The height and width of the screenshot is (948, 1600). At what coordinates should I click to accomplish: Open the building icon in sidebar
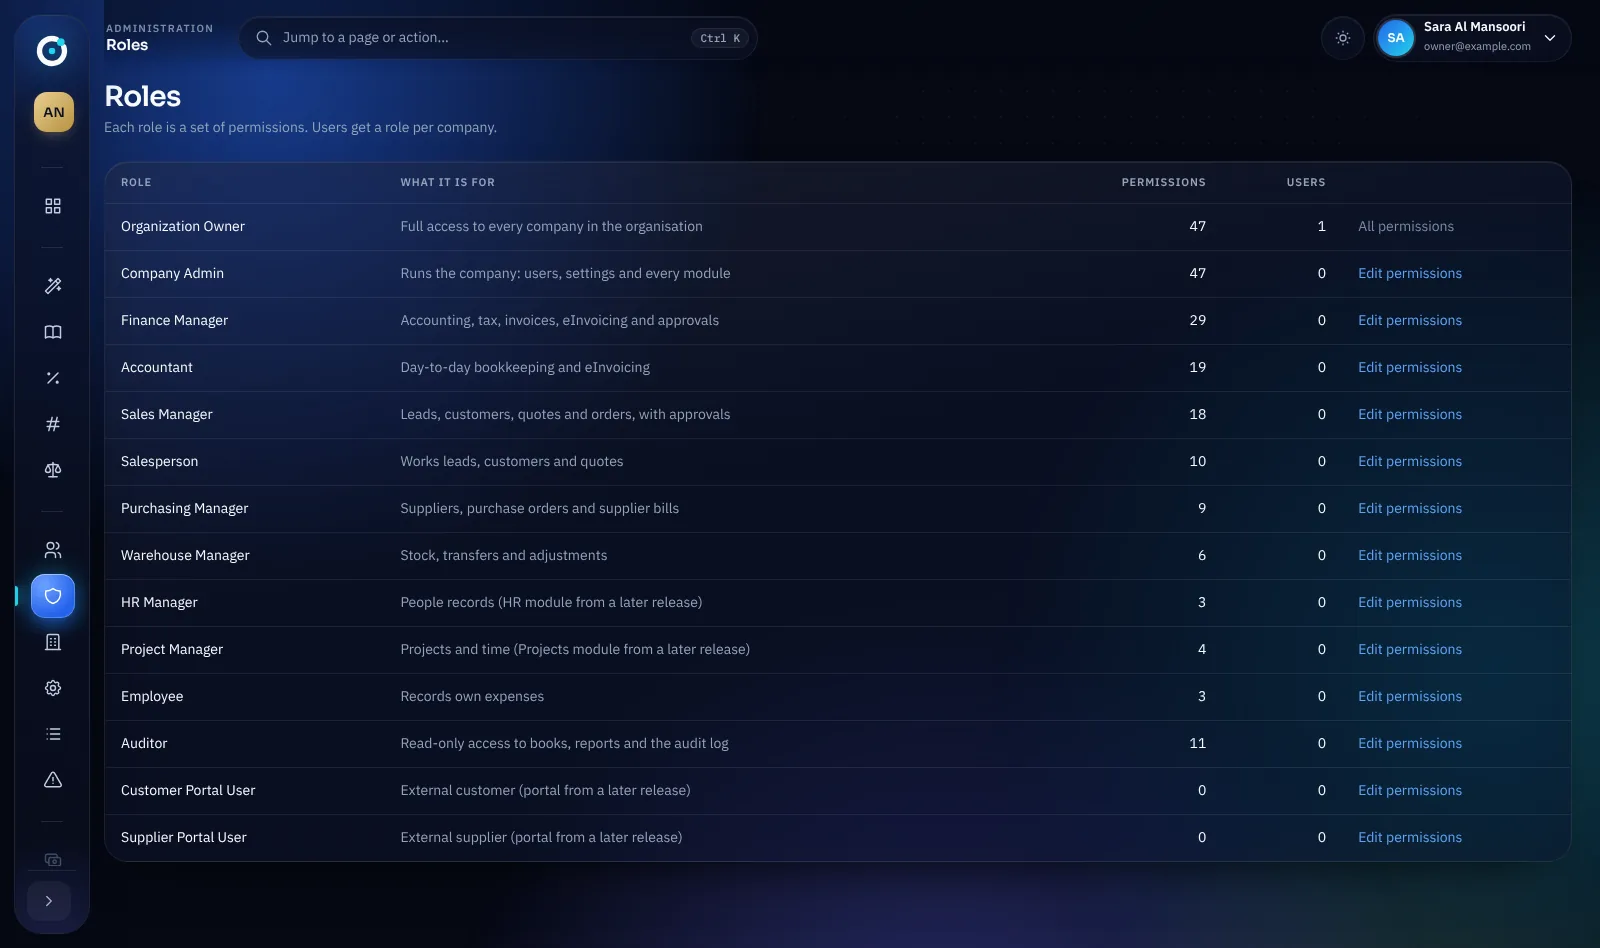[x=53, y=642]
